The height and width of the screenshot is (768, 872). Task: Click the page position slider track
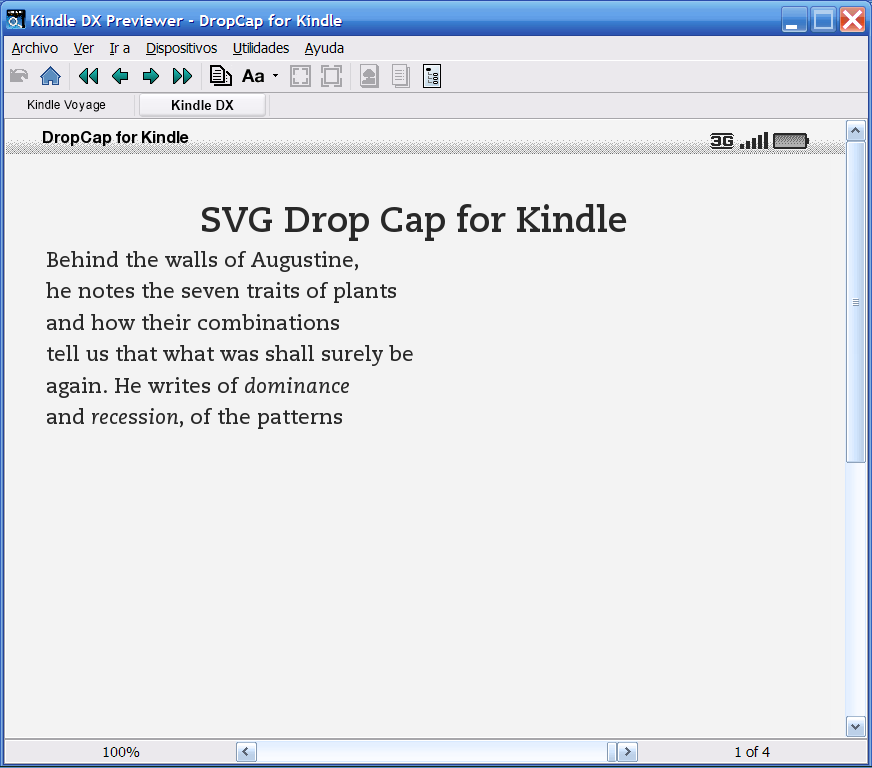click(x=432, y=752)
